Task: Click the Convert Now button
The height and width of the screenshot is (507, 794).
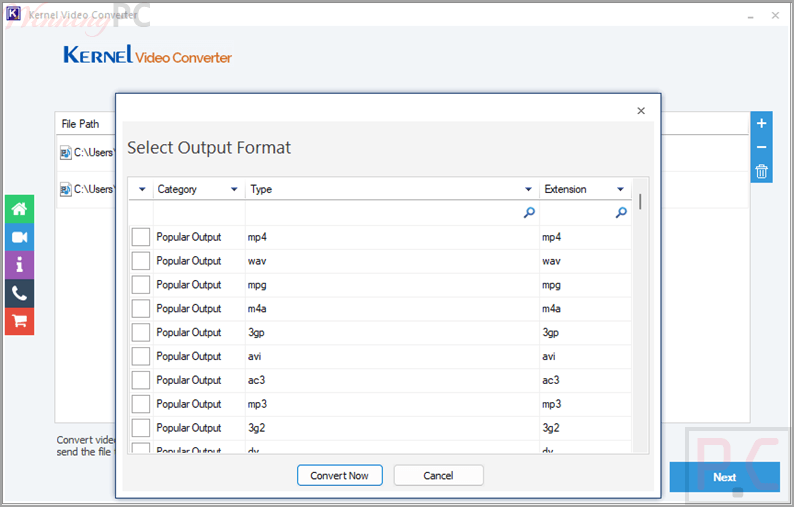Action: [339, 476]
